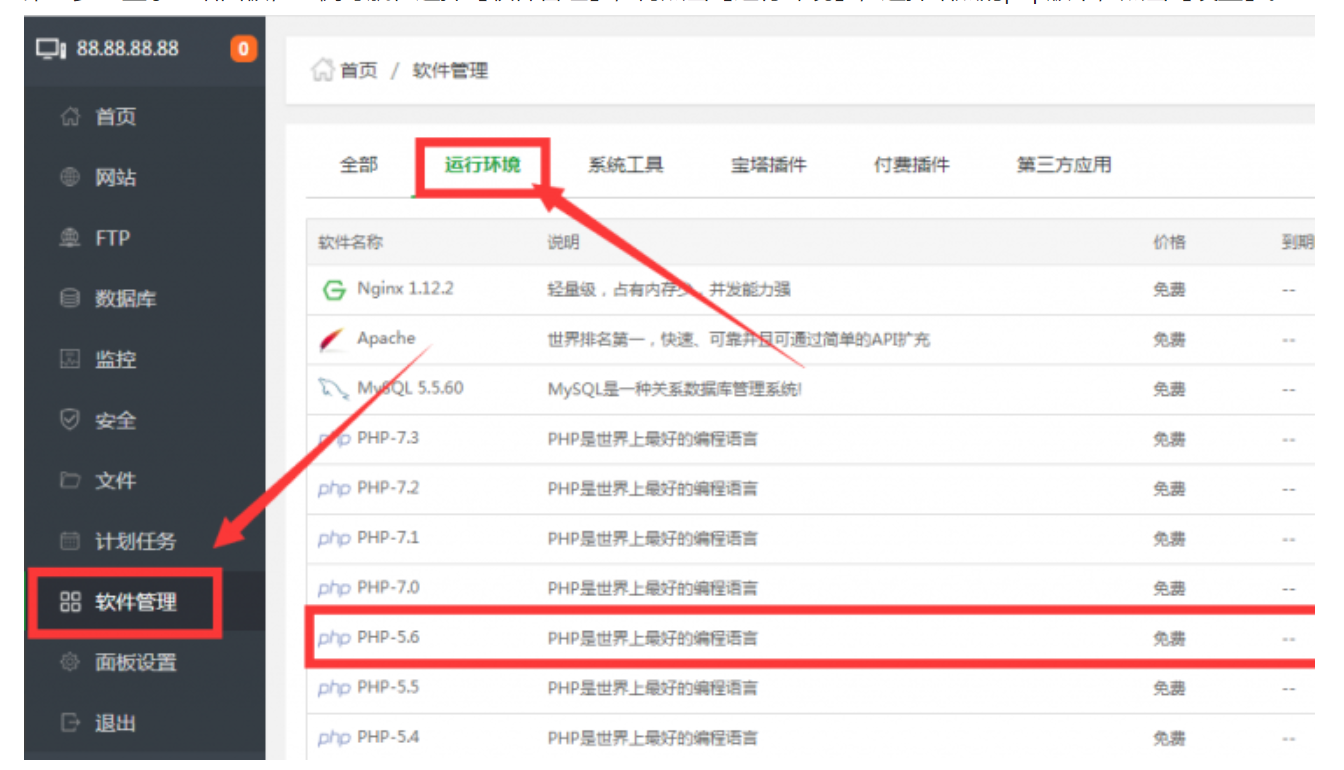1344x770 pixels.
Task: Click the home icon in the sidebar
Action: [x=70, y=117]
